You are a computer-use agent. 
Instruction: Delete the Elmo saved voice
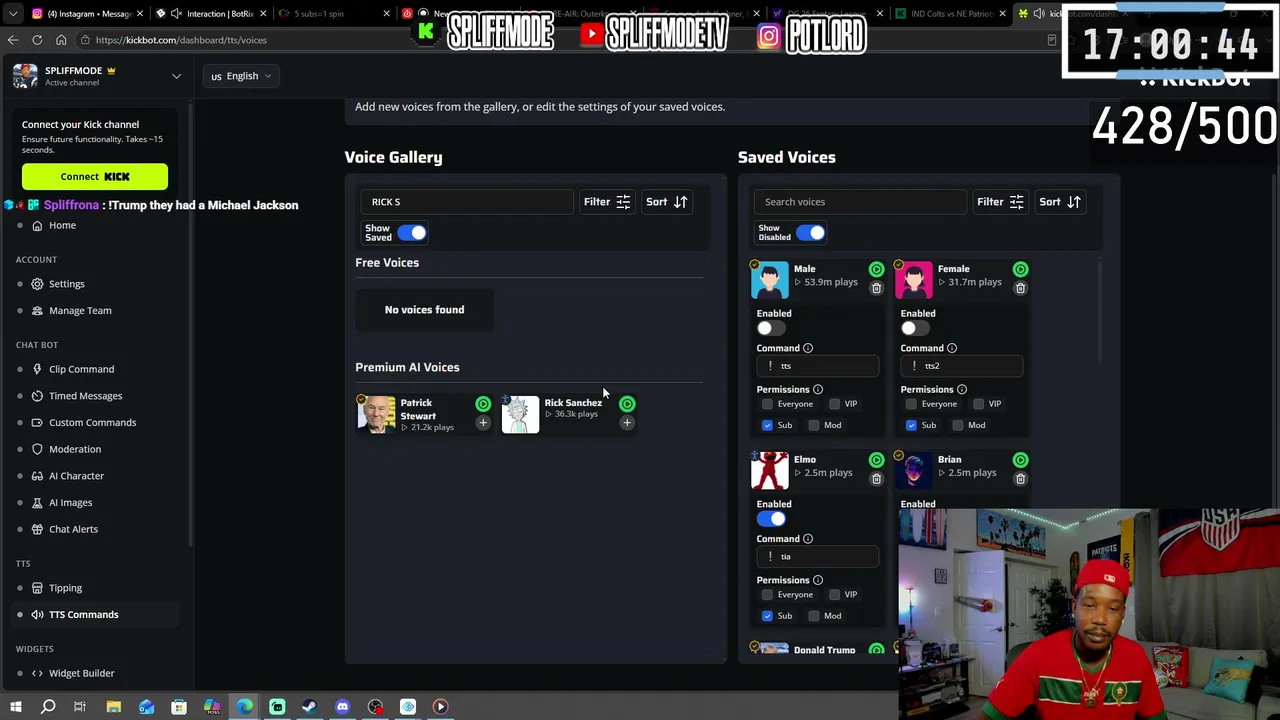tap(876, 479)
